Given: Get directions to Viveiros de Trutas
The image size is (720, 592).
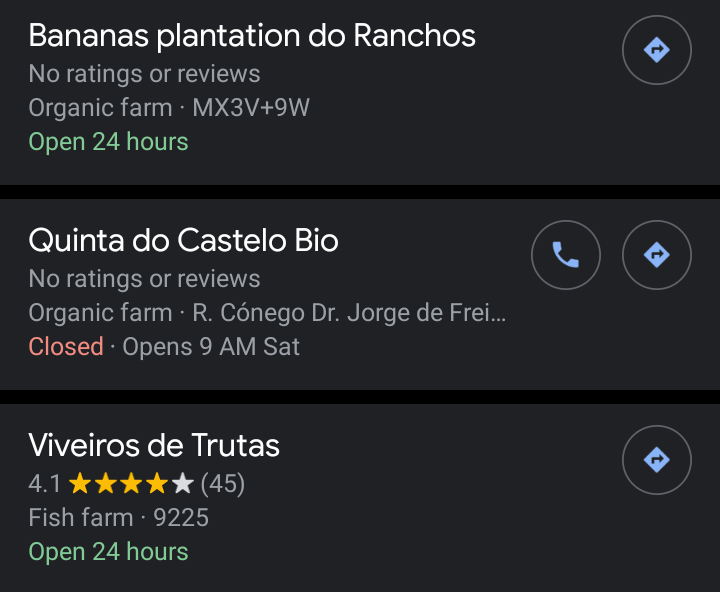Looking at the screenshot, I should point(656,460).
